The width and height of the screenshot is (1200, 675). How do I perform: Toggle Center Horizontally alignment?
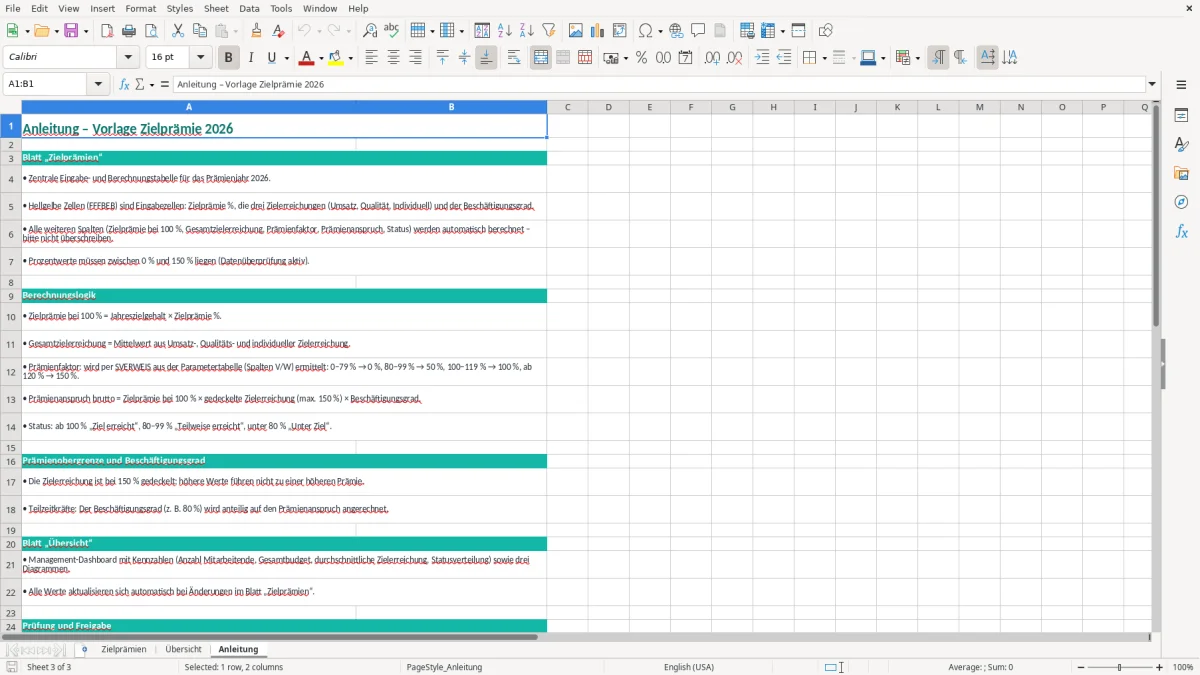click(394, 58)
